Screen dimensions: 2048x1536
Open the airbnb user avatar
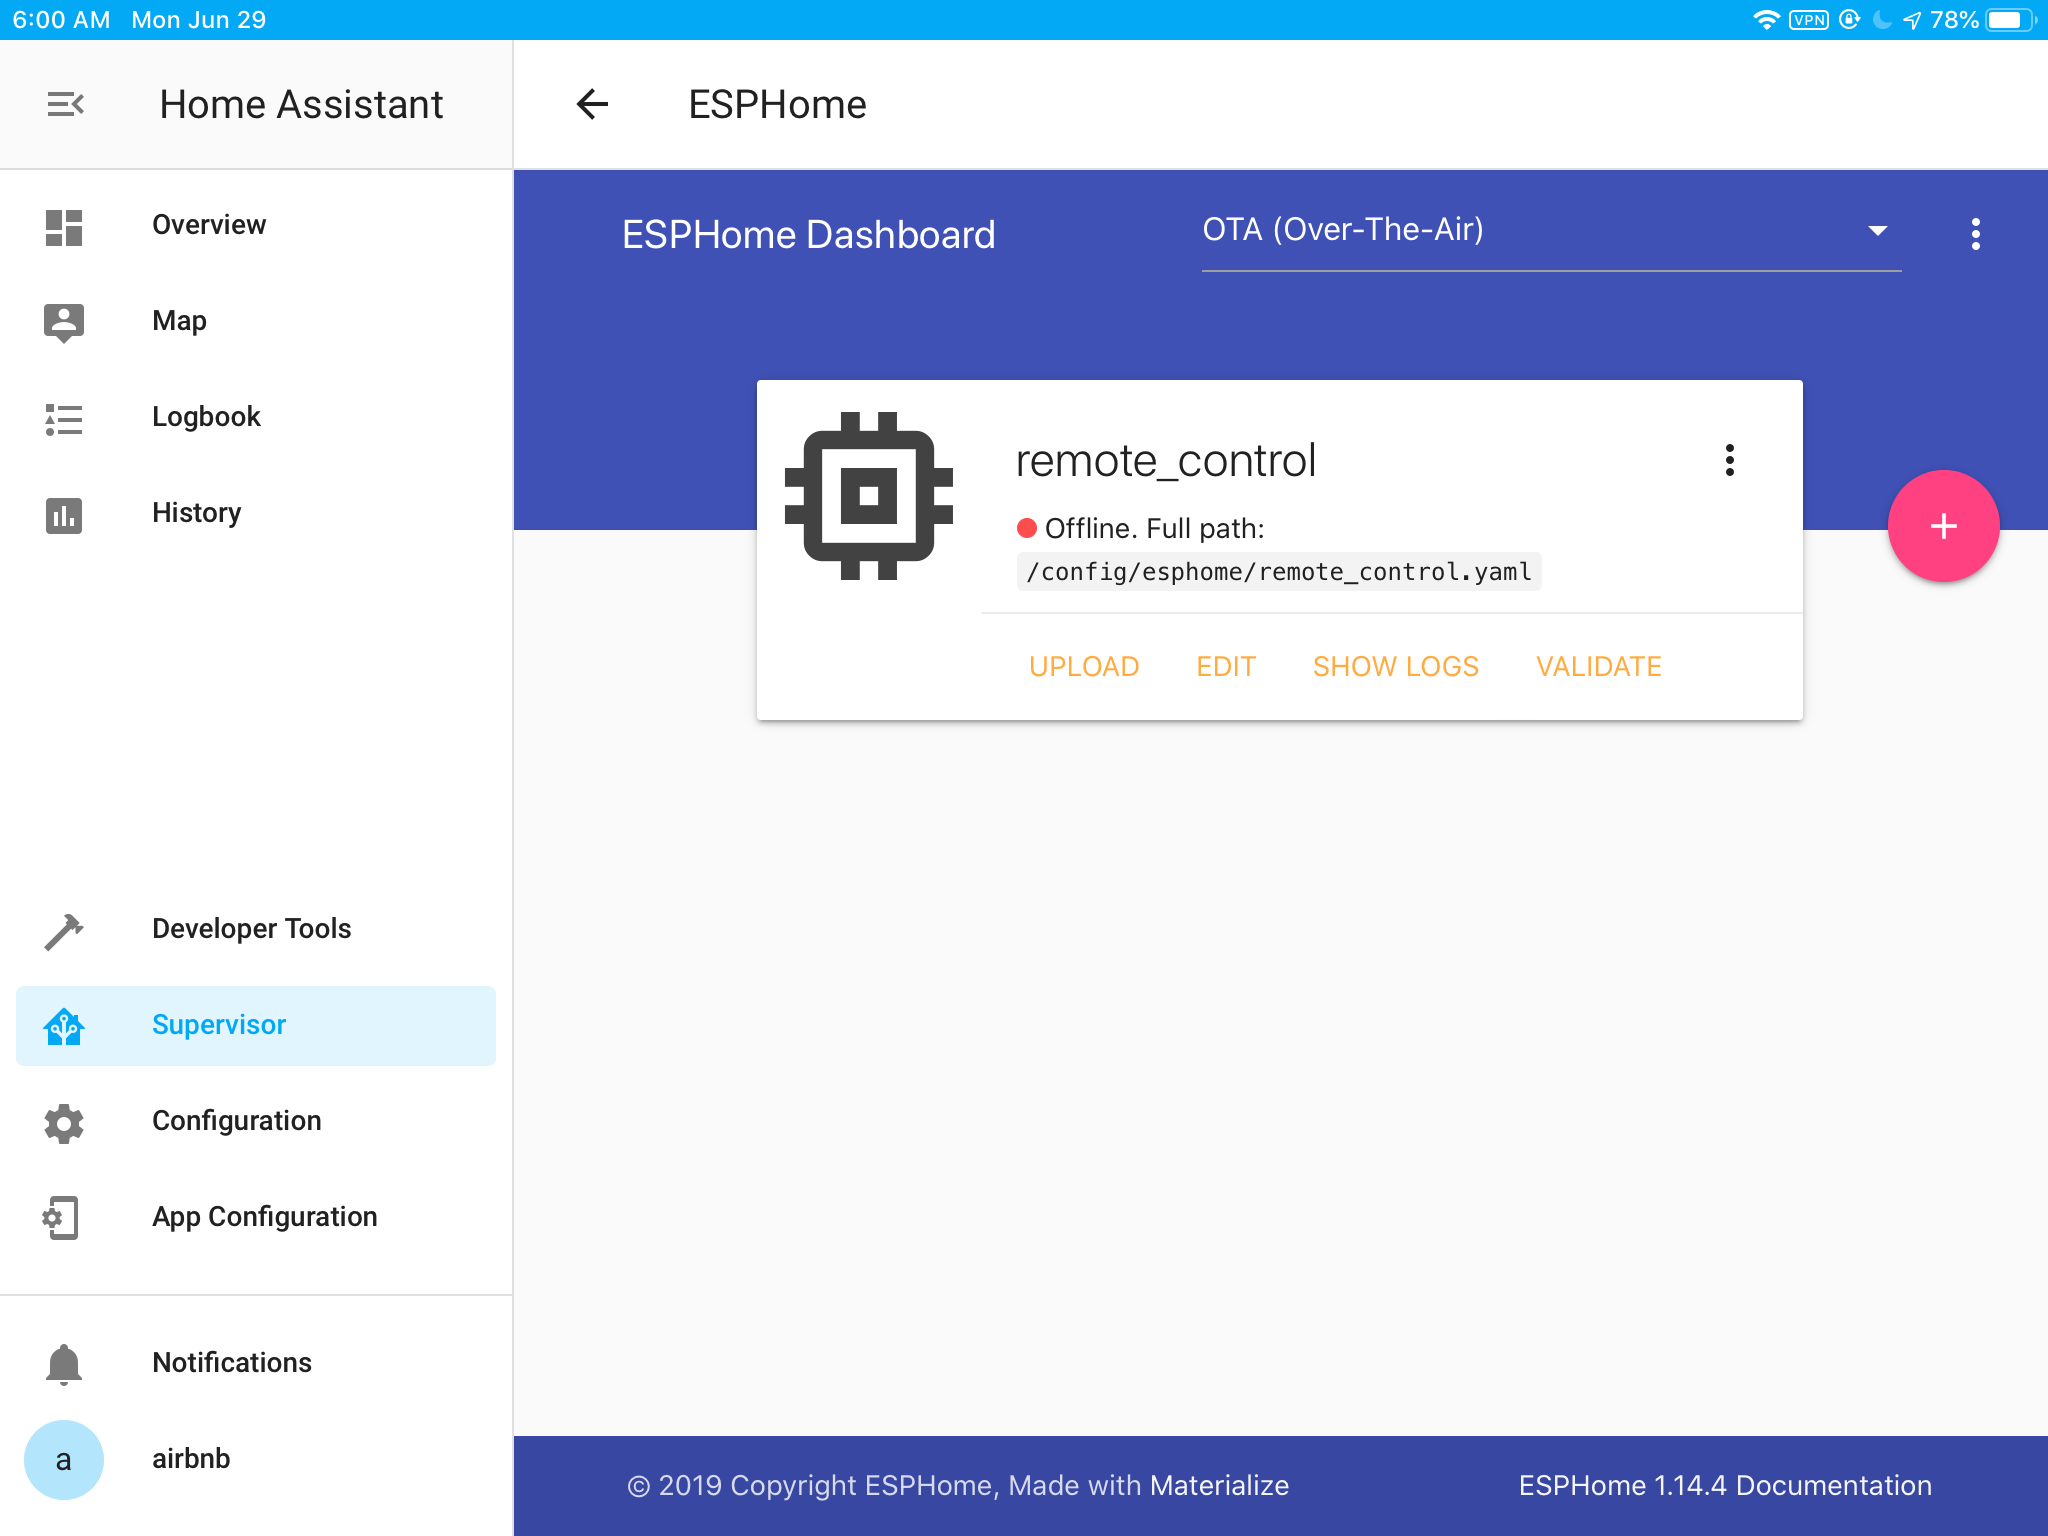pyautogui.click(x=64, y=1460)
